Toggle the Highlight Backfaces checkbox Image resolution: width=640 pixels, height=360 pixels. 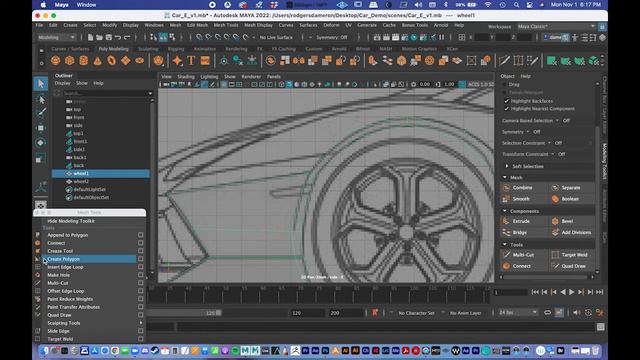tap(507, 101)
